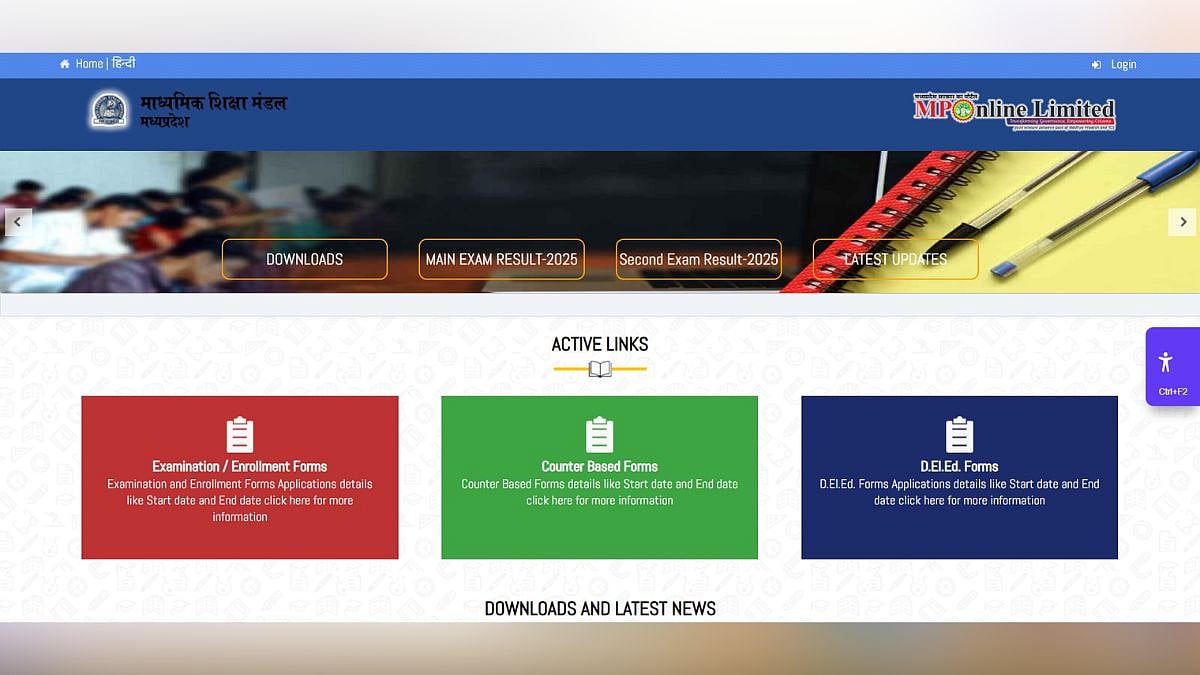Switch language to हिन्दी
Screen dimensions: 1200x675
123,64
